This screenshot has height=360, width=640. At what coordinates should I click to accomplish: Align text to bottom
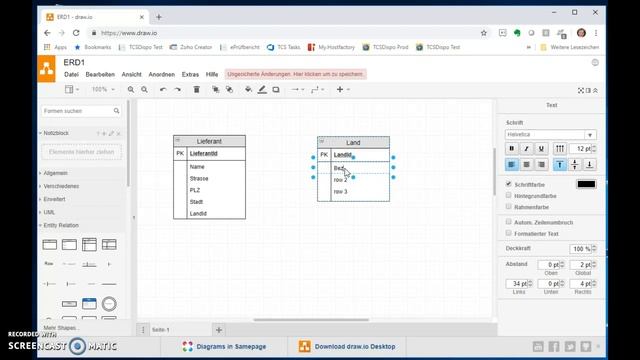(x=589, y=164)
